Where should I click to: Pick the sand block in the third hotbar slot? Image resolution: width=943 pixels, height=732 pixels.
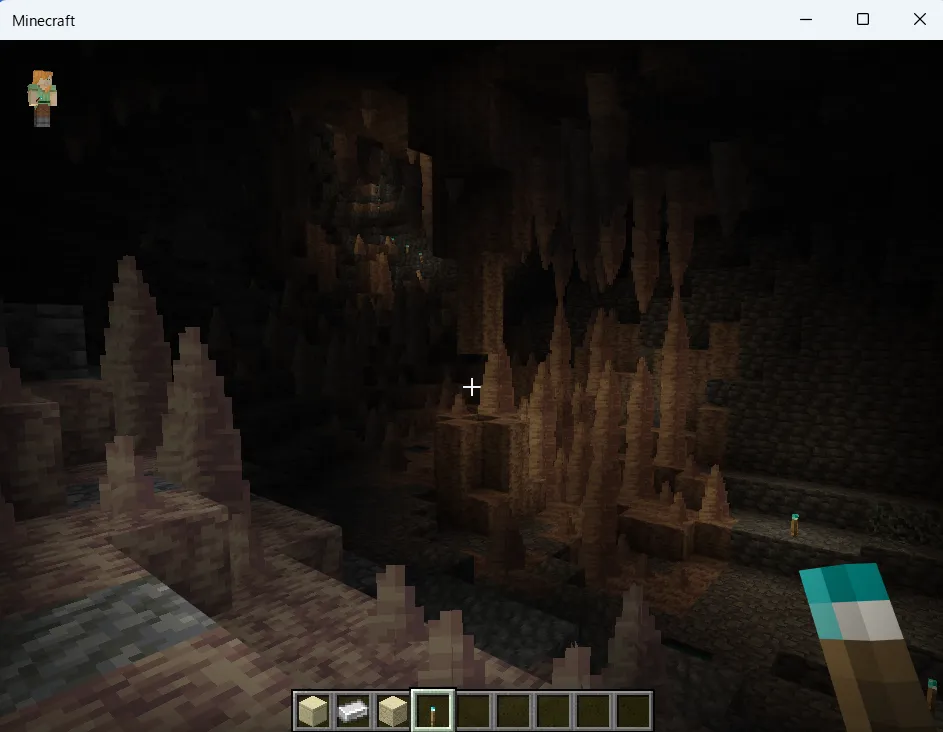[393, 711]
